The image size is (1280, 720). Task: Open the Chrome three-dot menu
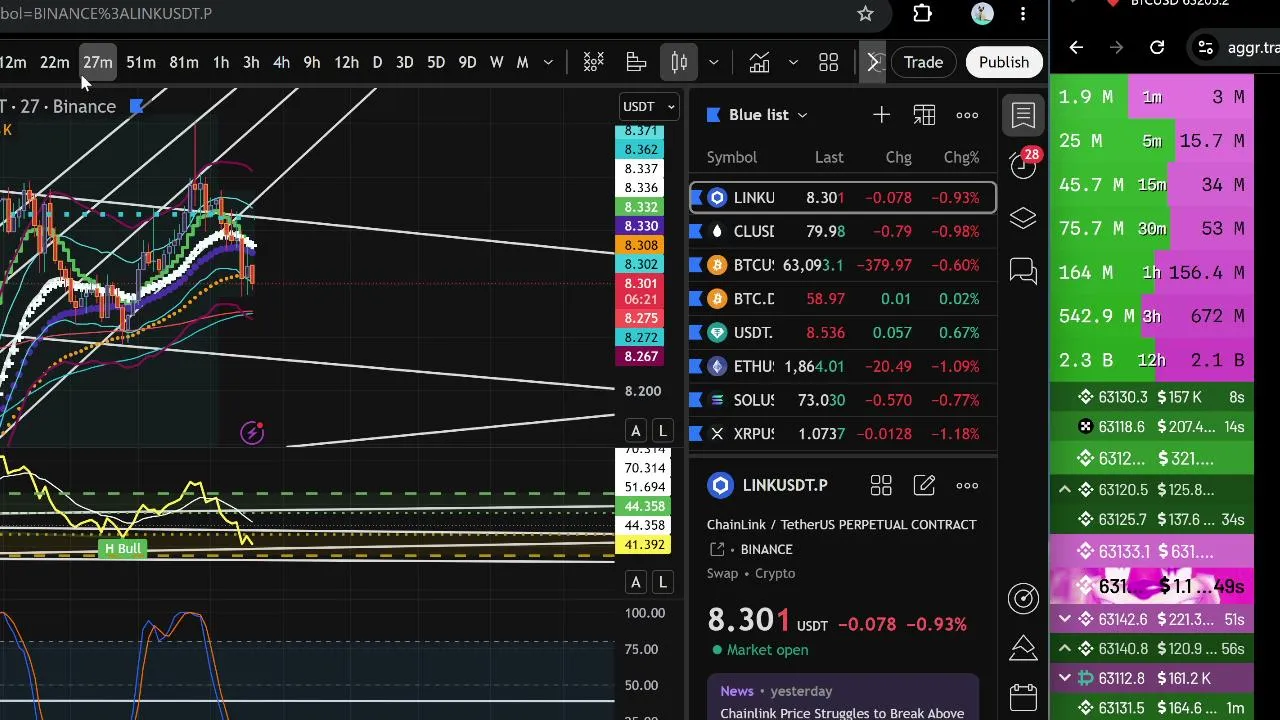coord(1022,14)
